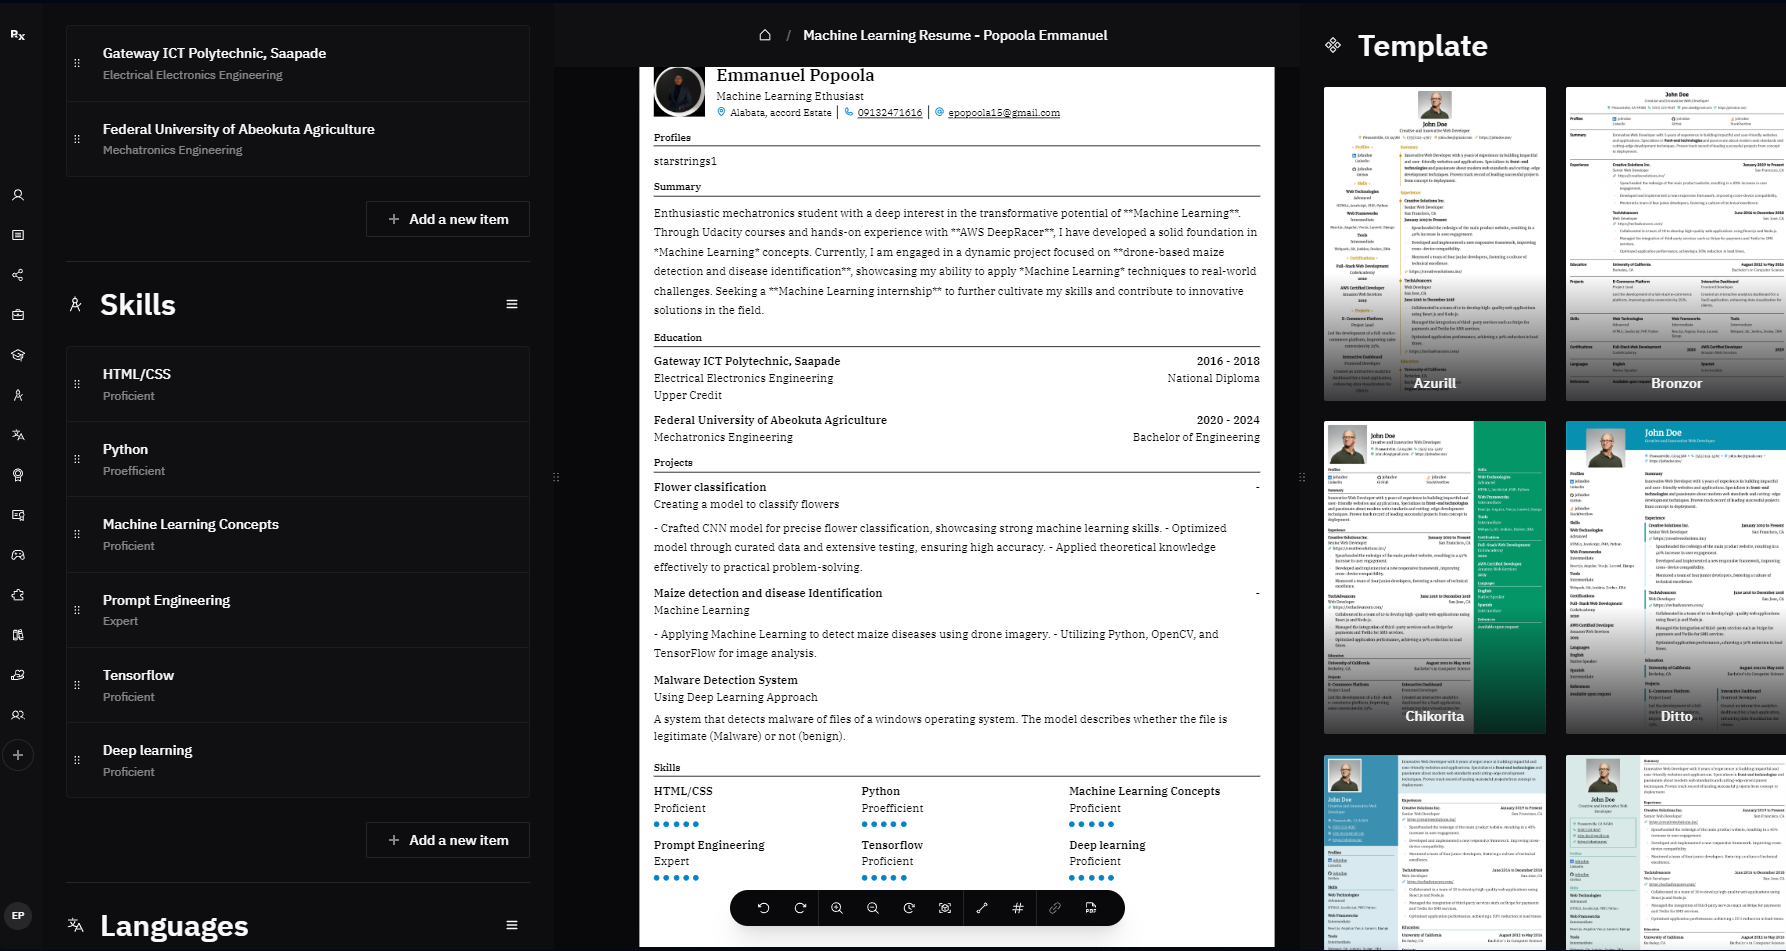Screen dimensions: 1786x951
Task: Add a new item below the education list
Action: coord(447,219)
